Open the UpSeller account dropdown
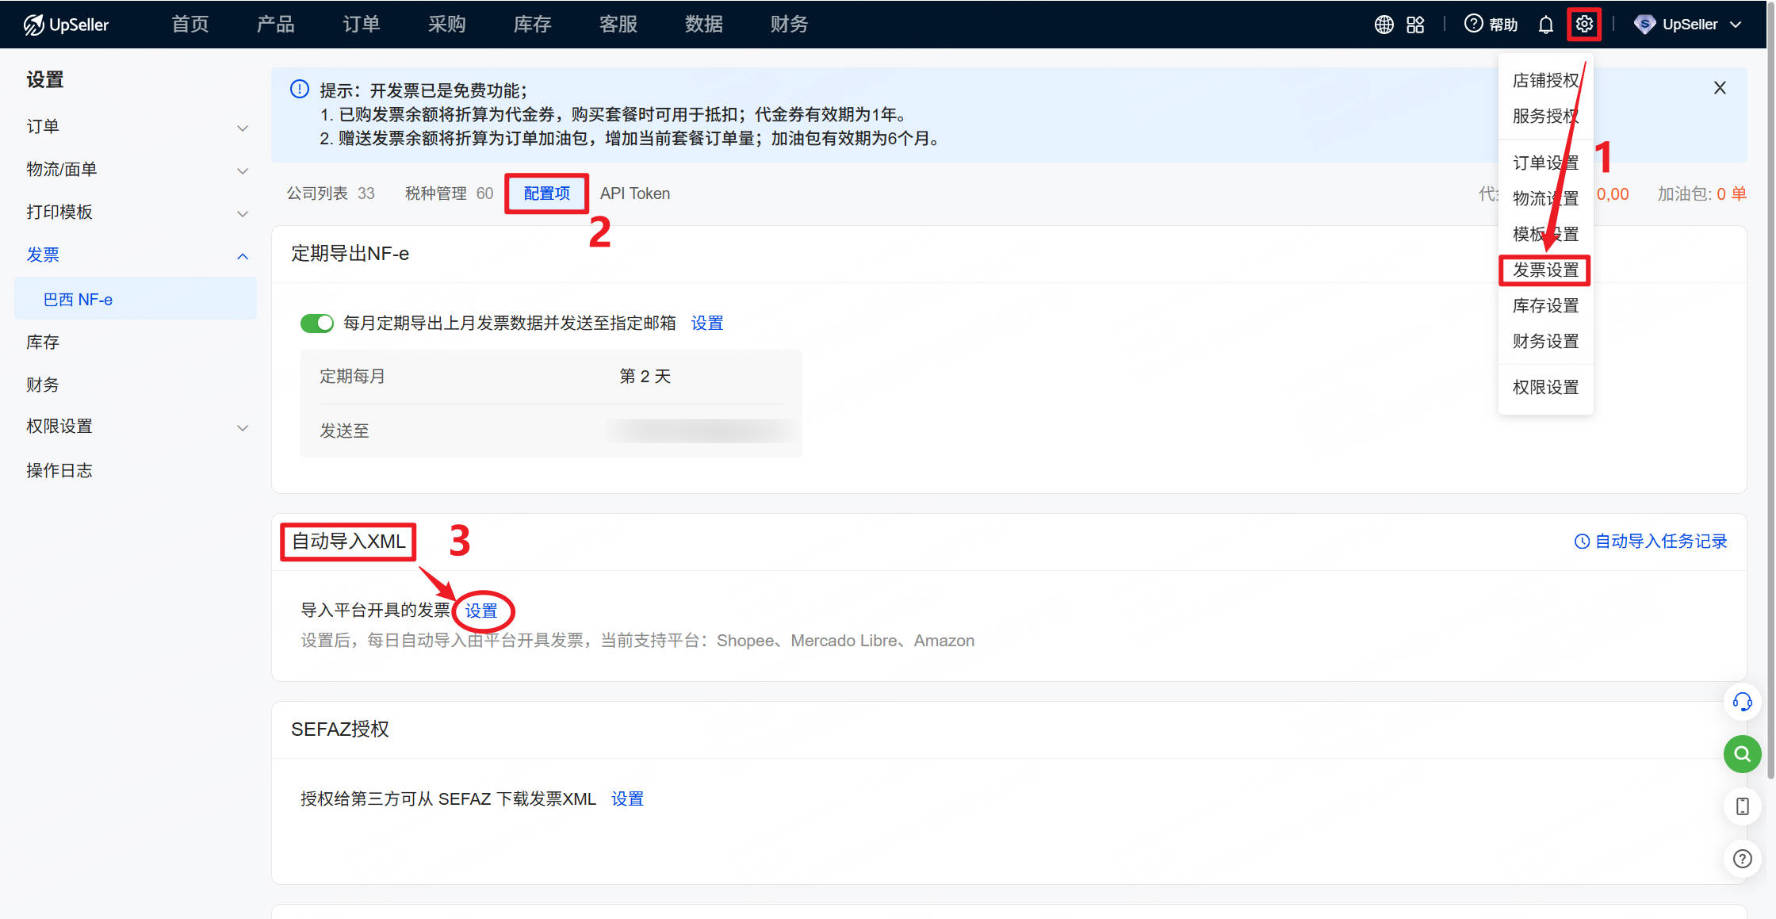Viewport: 1776px width, 919px height. (x=1688, y=24)
